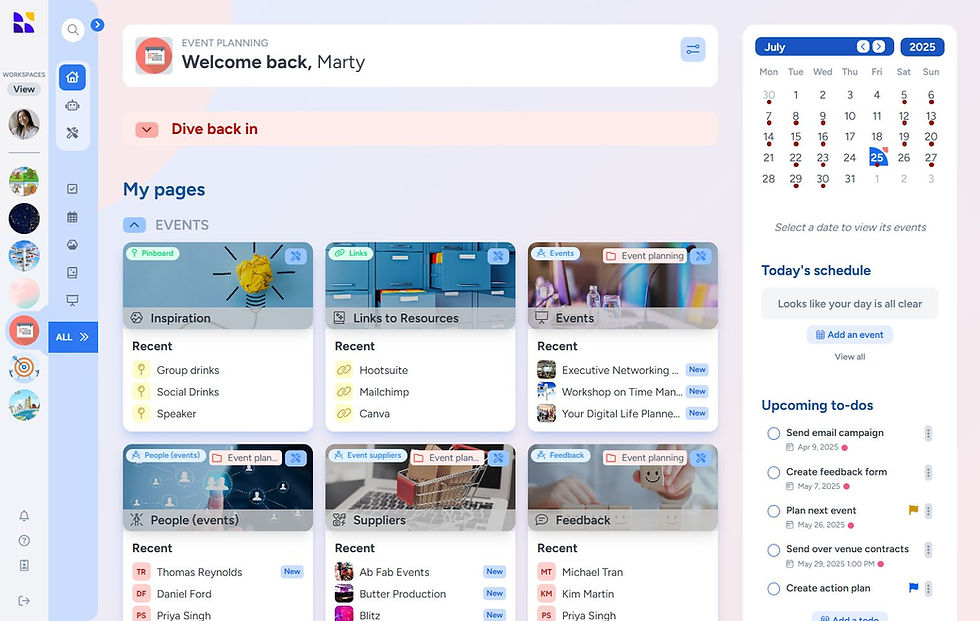Image resolution: width=980 pixels, height=621 pixels.
Task: Collapse the EVENTS section chevron
Action: coord(134,225)
